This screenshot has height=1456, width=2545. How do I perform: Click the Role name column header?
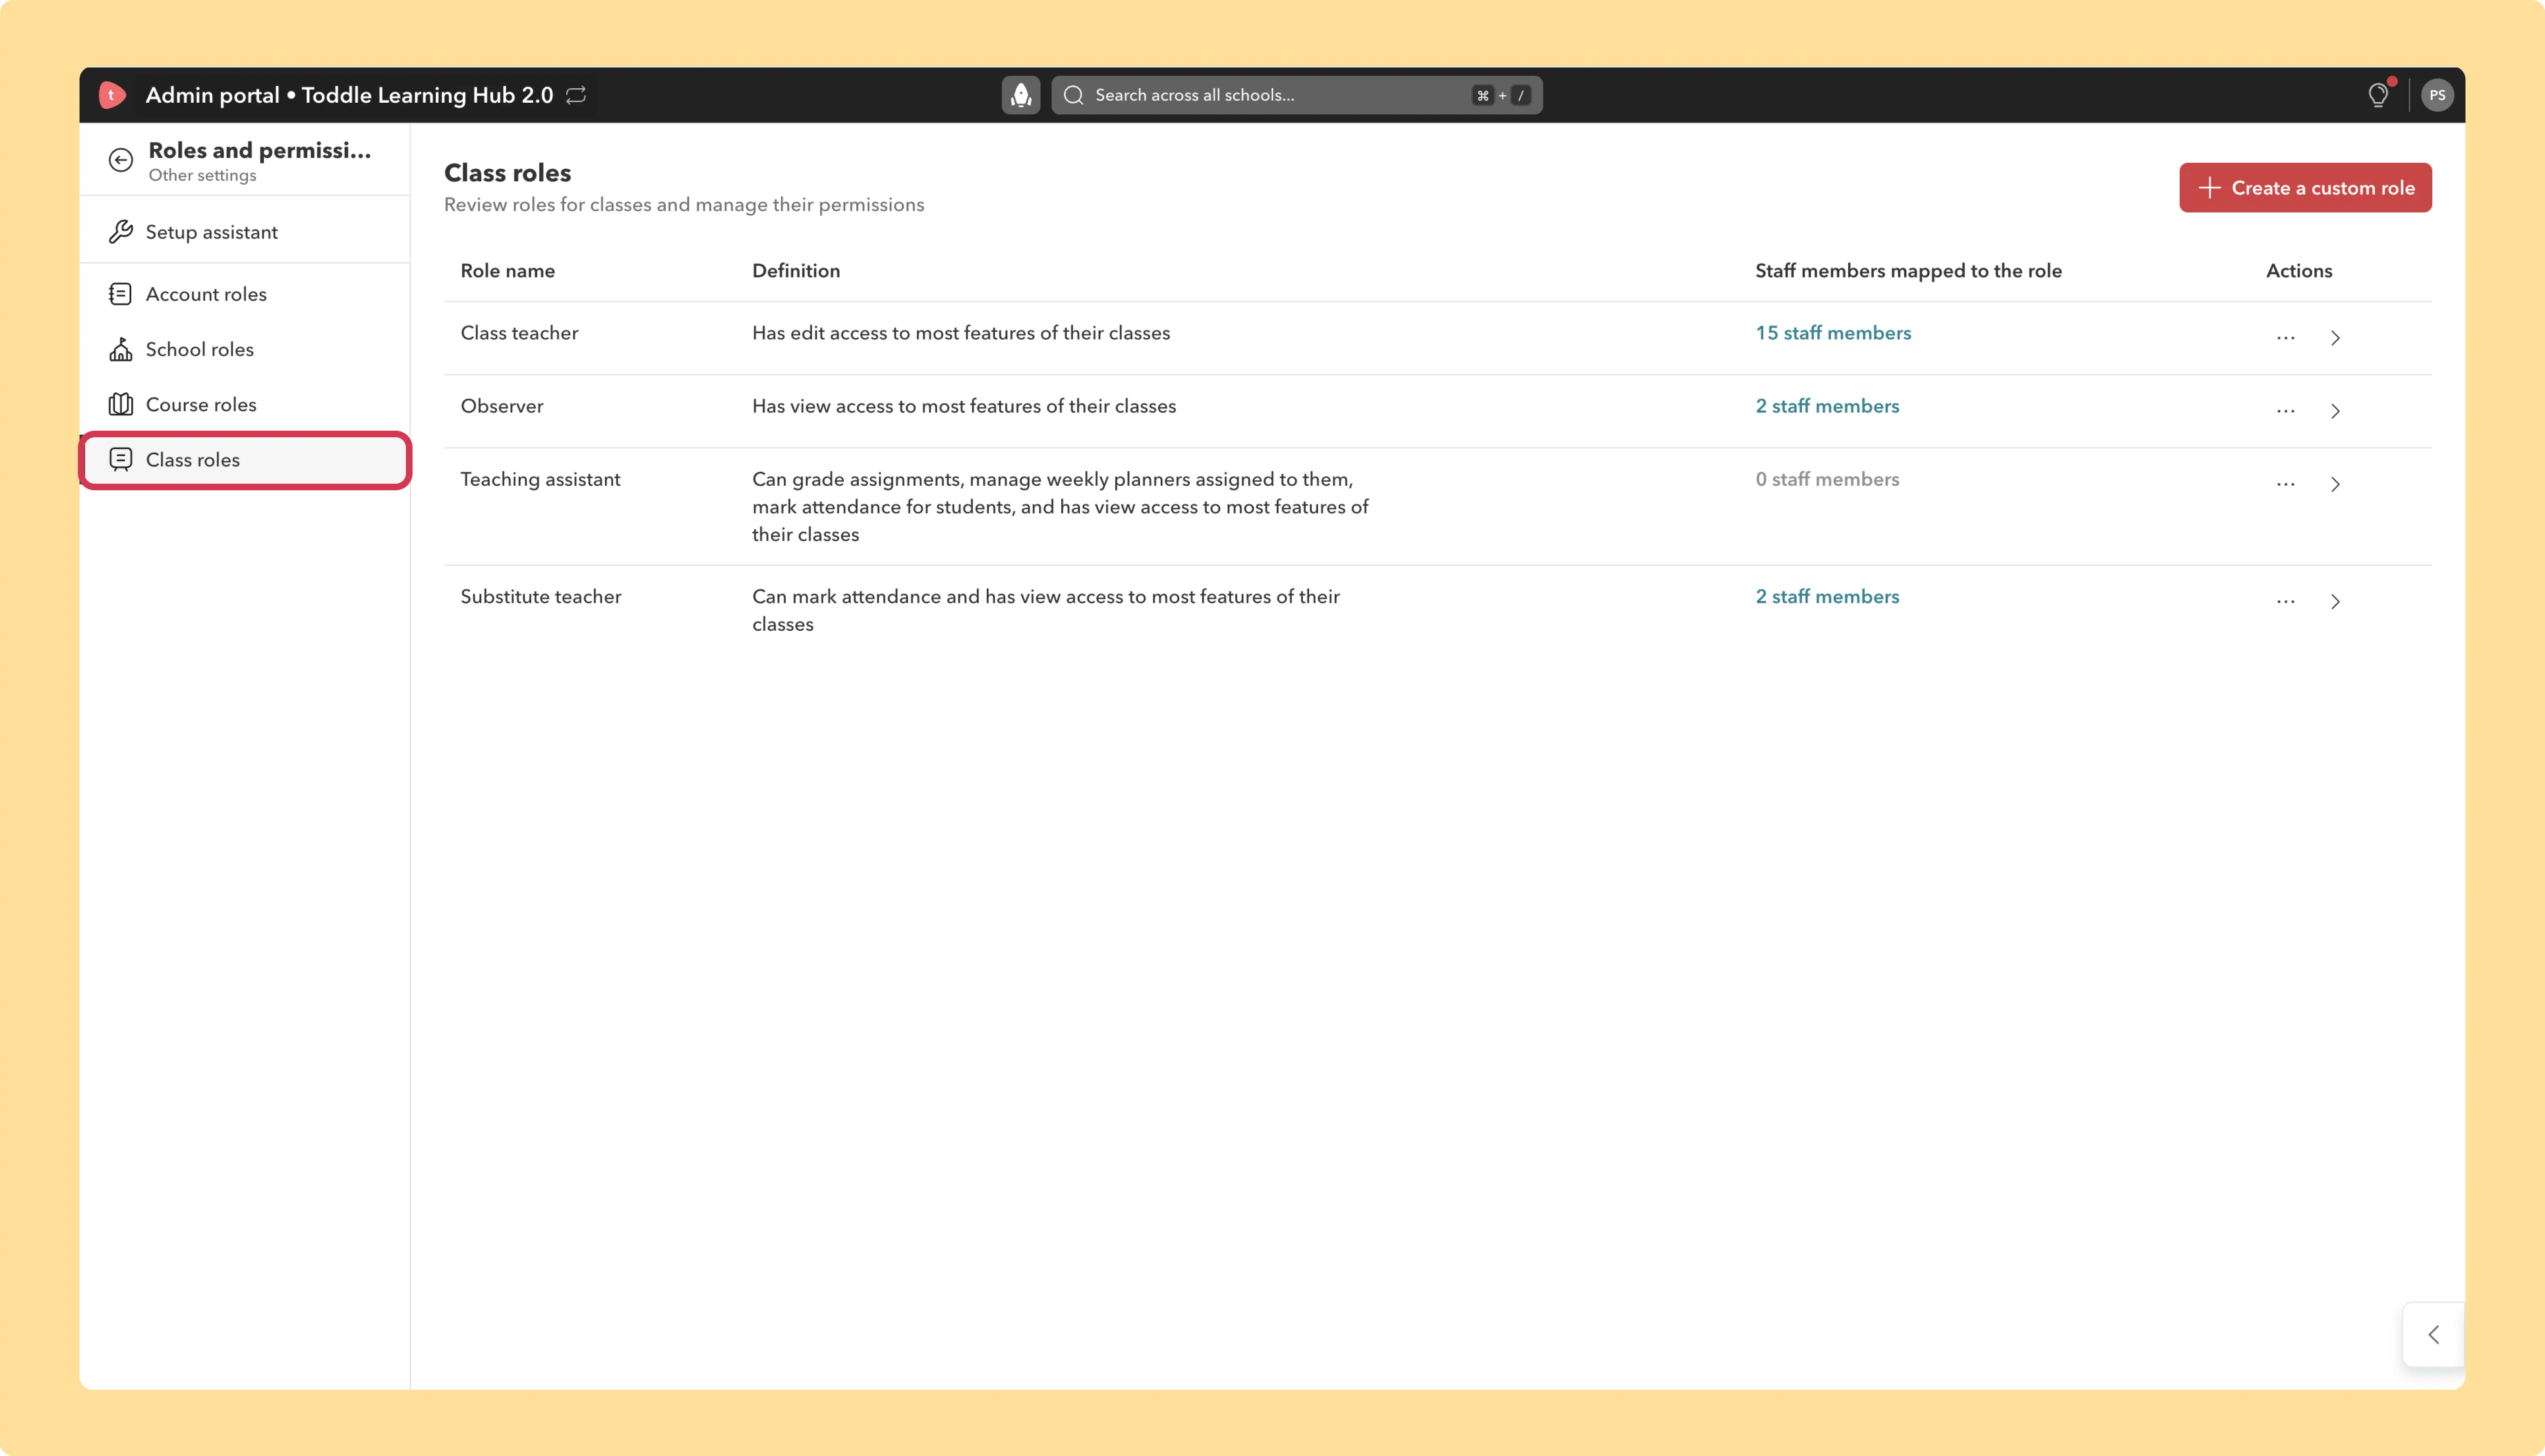508,271
